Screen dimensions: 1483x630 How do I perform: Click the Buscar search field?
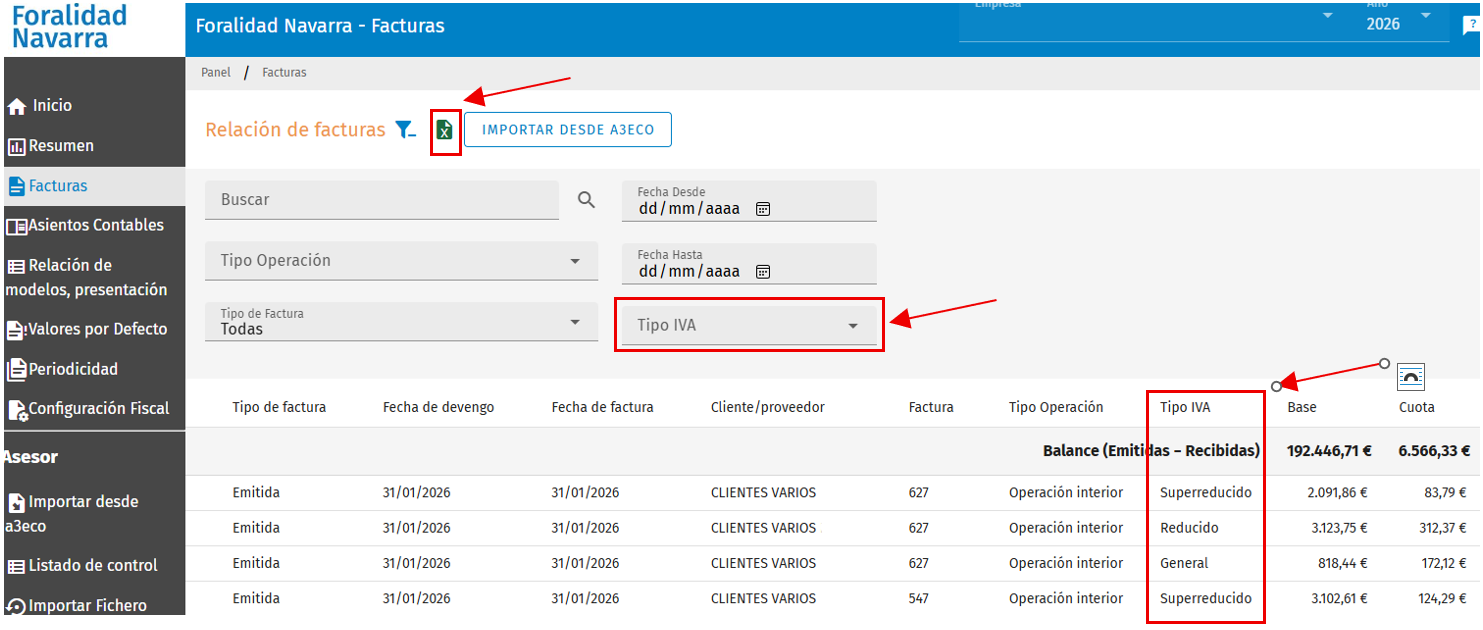coord(382,200)
